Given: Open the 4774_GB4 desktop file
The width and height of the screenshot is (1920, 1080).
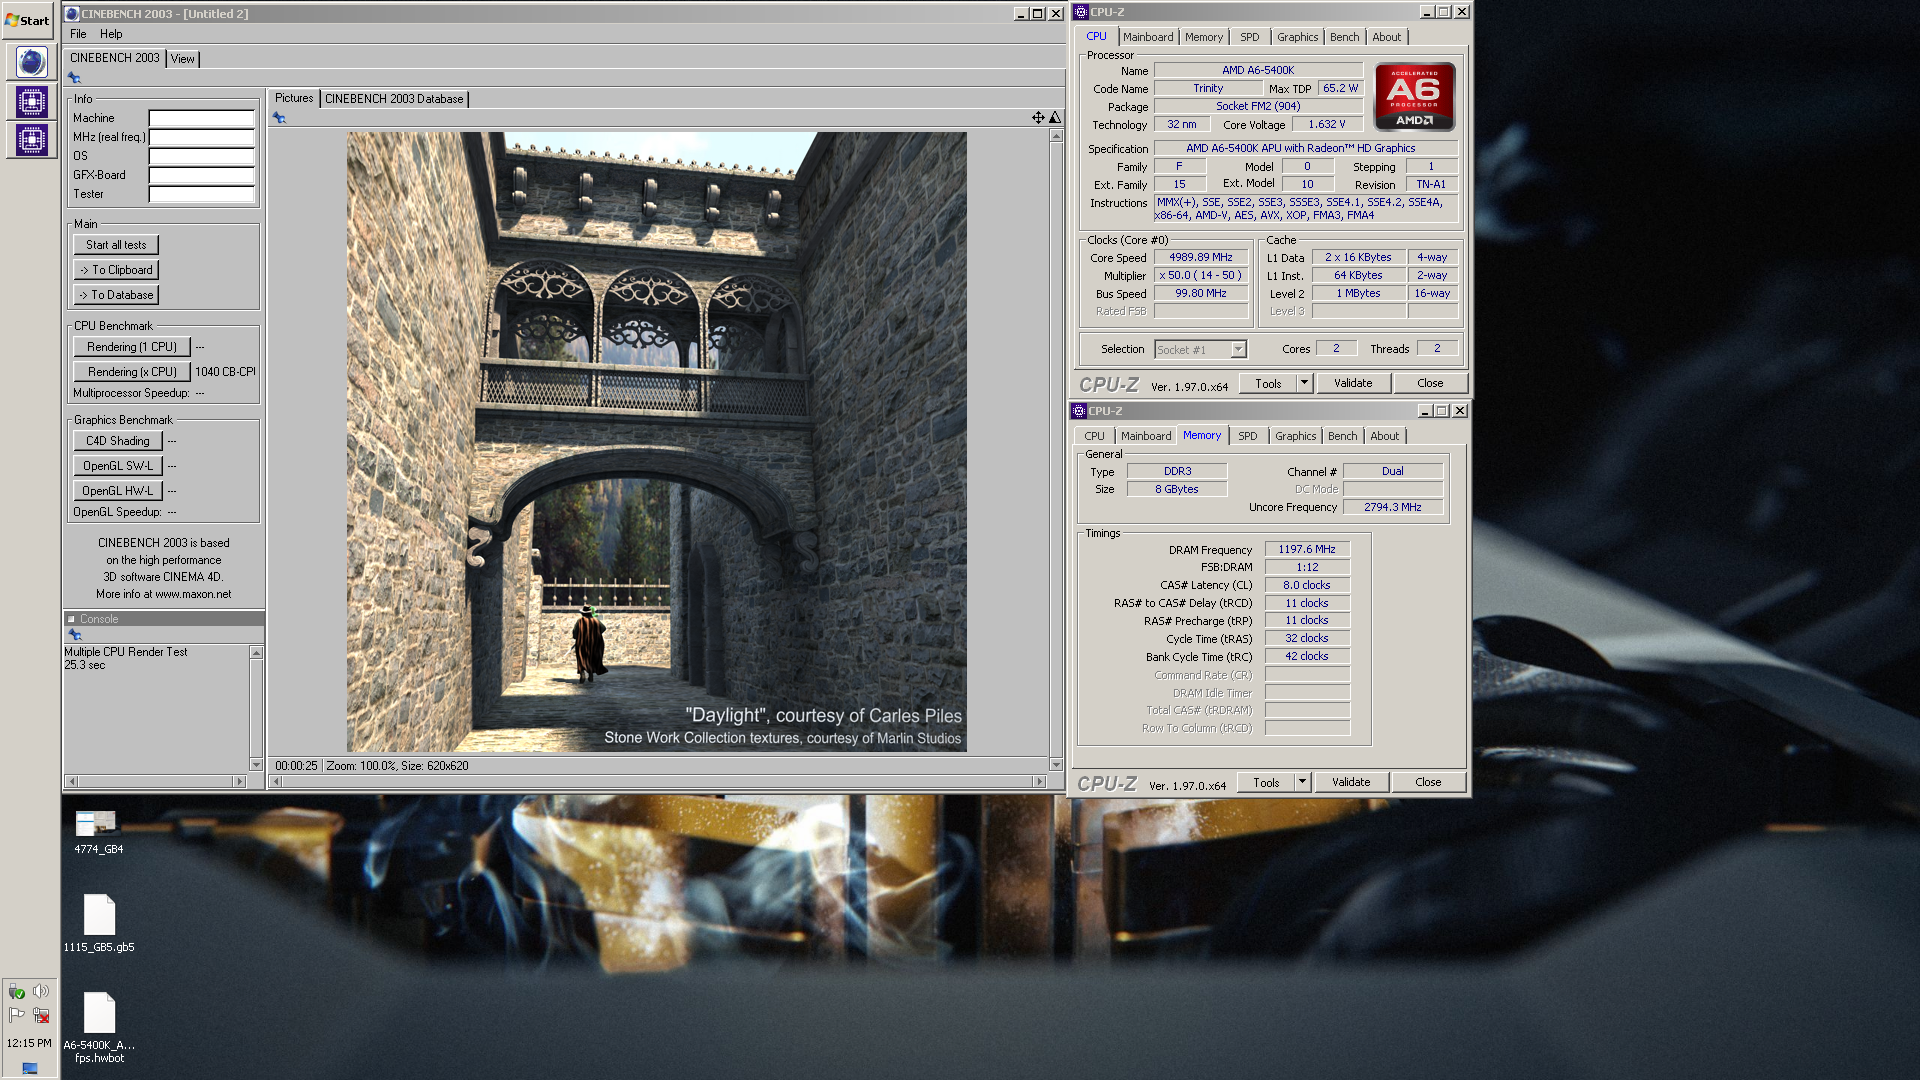Looking at the screenshot, I should pyautogui.click(x=98, y=832).
